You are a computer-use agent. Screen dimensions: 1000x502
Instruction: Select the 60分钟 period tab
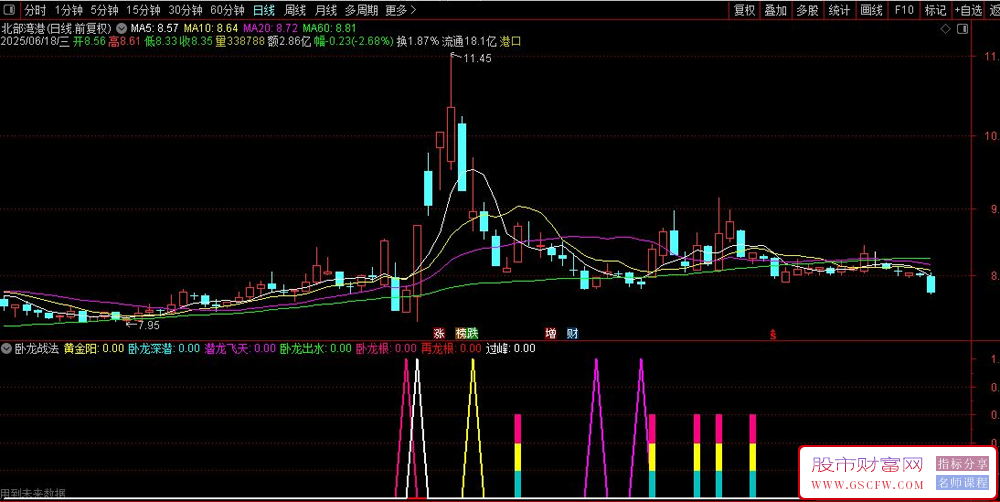click(228, 10)
